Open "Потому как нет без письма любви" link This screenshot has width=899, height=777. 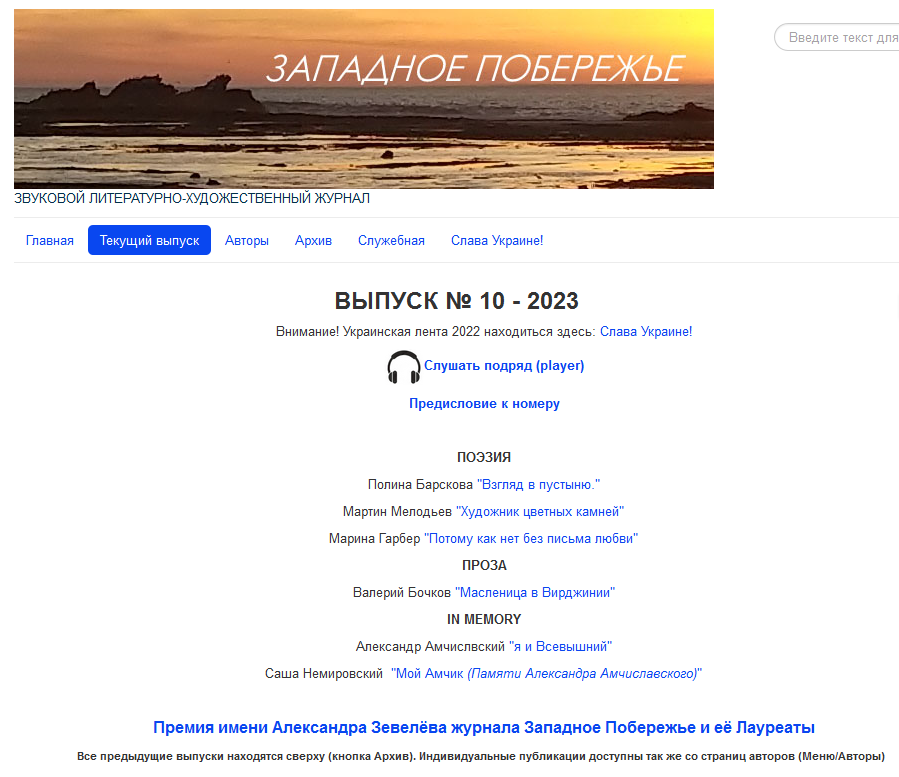point(531,538)
